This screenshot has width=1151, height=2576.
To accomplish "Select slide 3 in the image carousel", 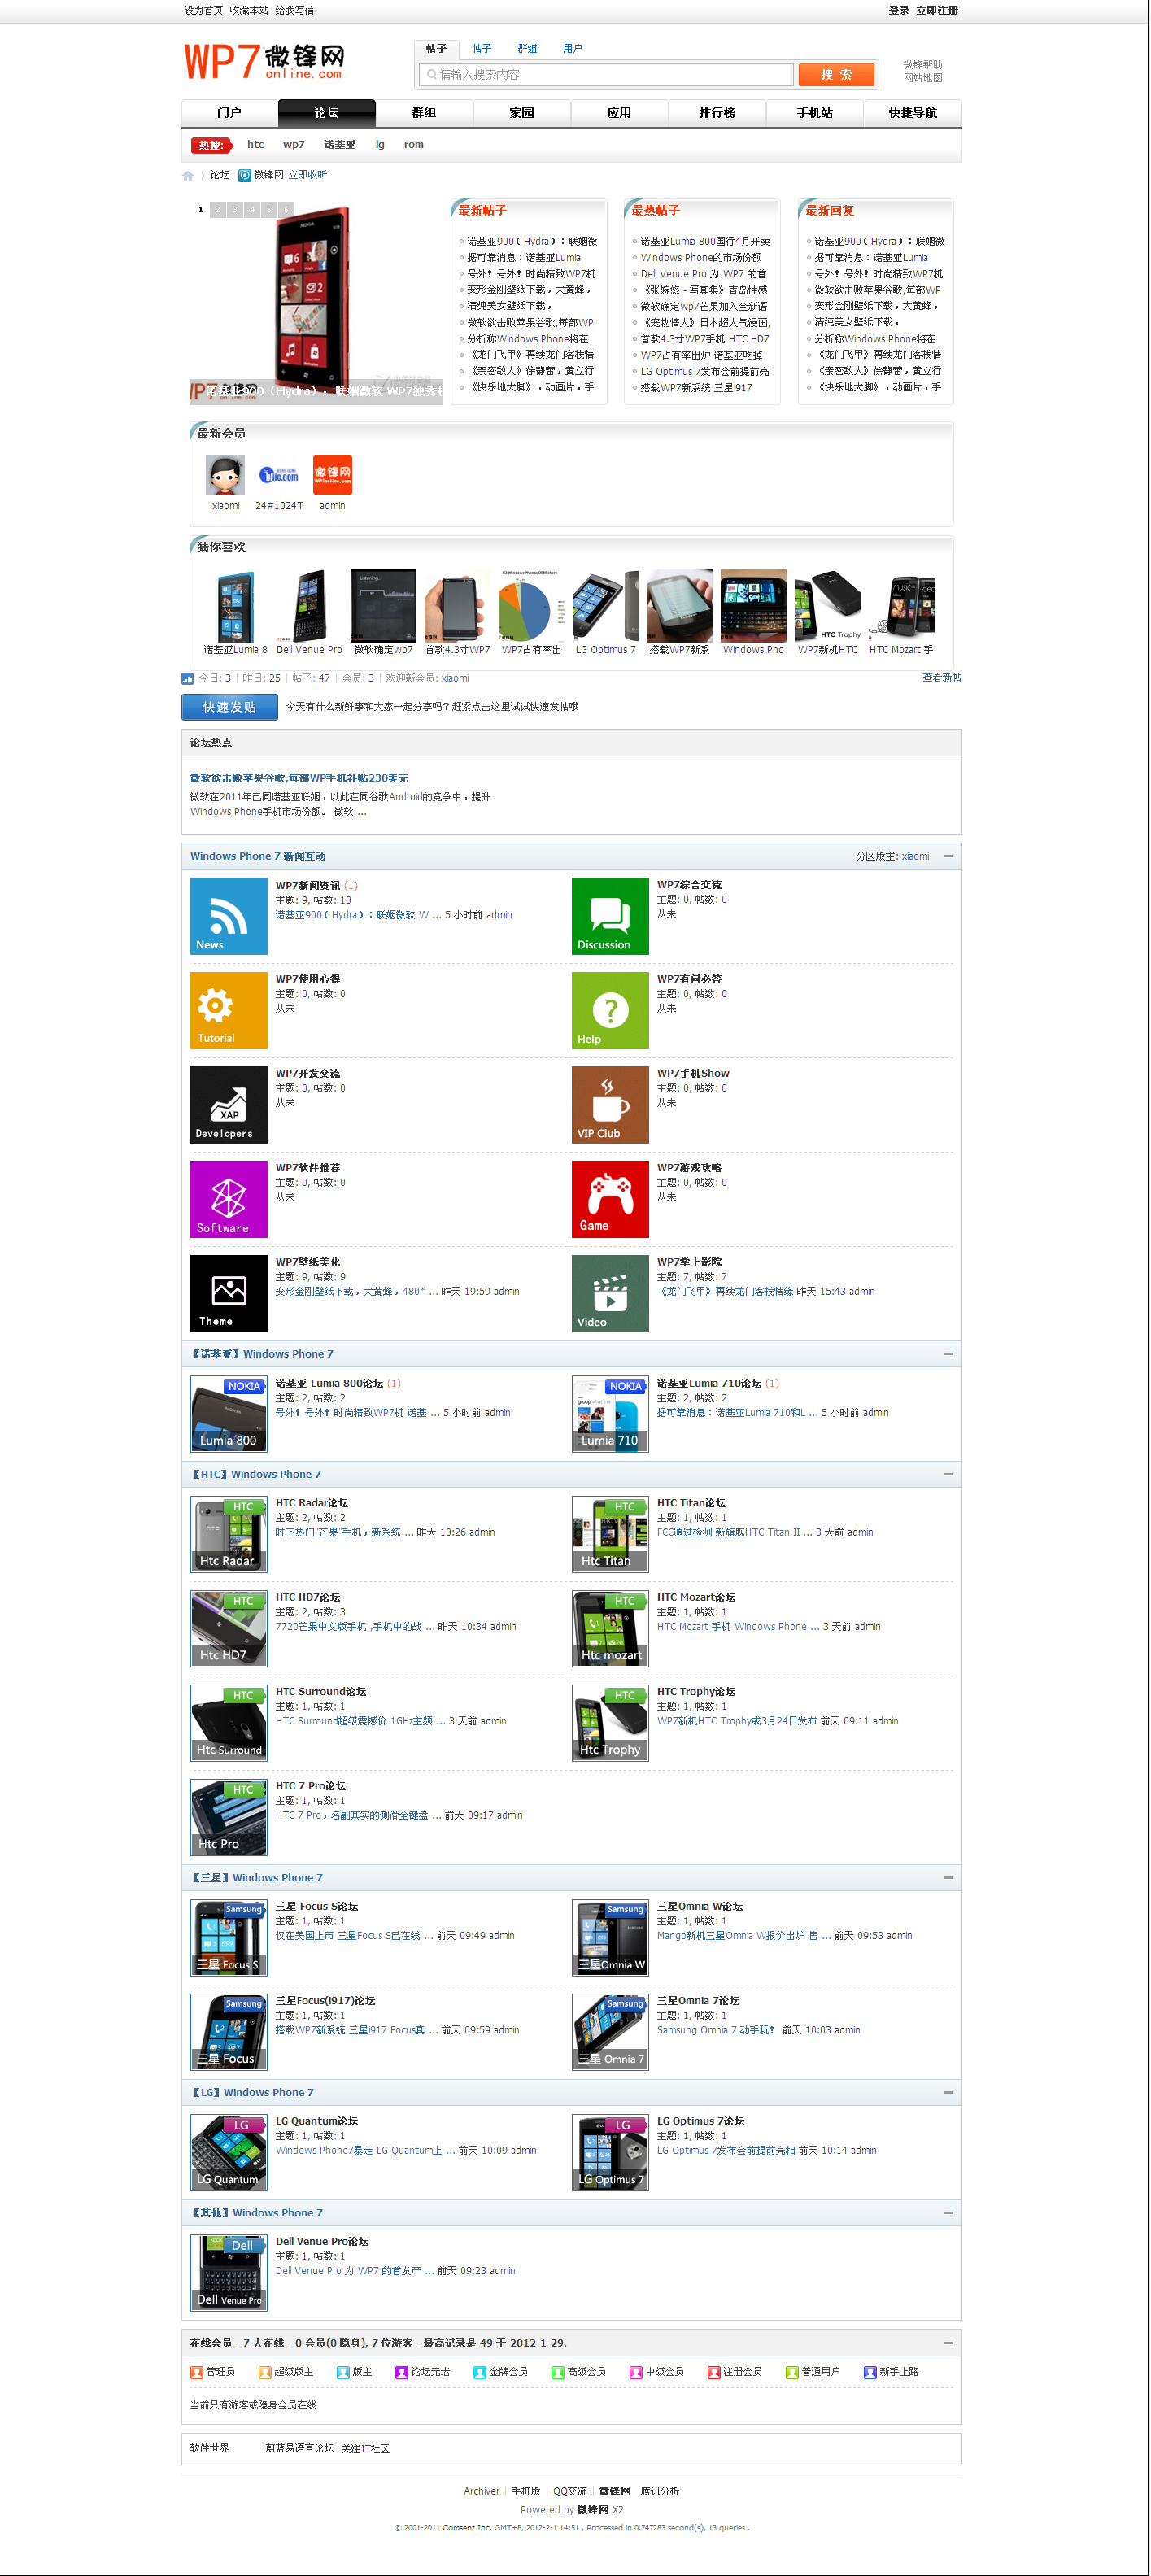I will (x=235, y=209).
